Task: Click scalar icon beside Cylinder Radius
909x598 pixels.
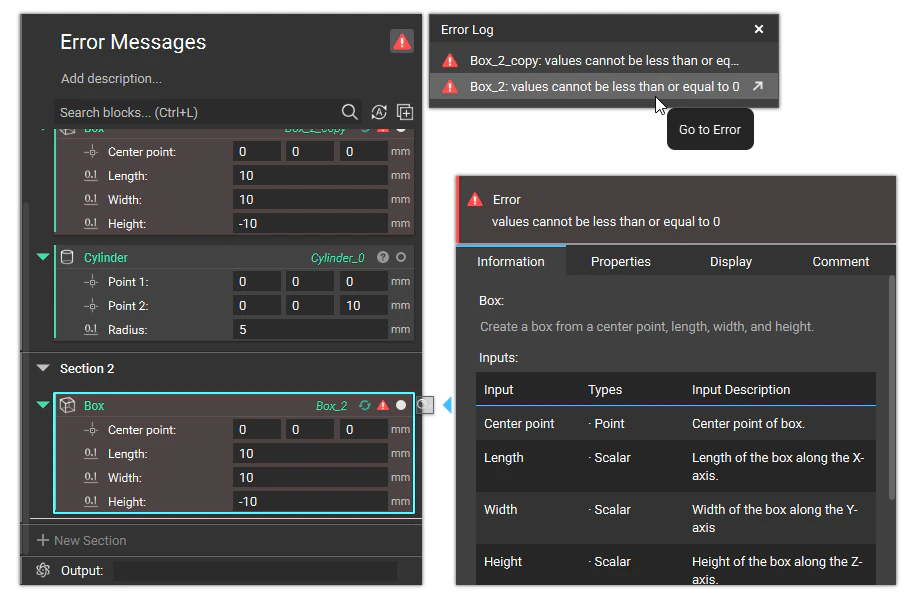Action: 91,329
